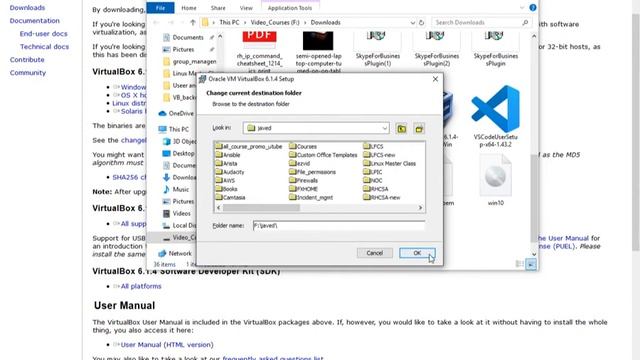Select the all_course_promo_utube folder
Viewport: 640px width, 360px height.
click(x=249, y=147)
